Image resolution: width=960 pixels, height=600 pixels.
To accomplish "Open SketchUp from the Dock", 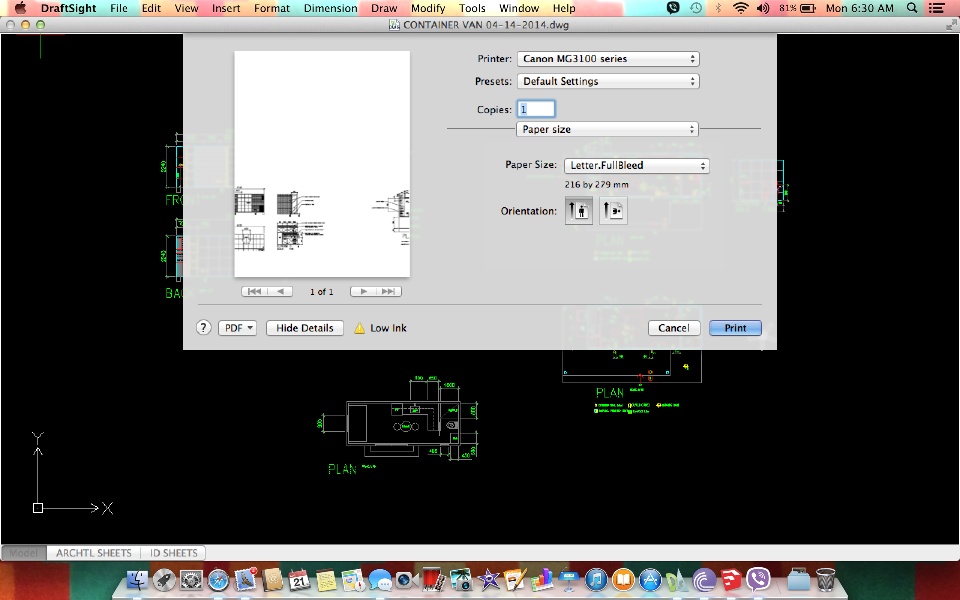I will (730, 579).
